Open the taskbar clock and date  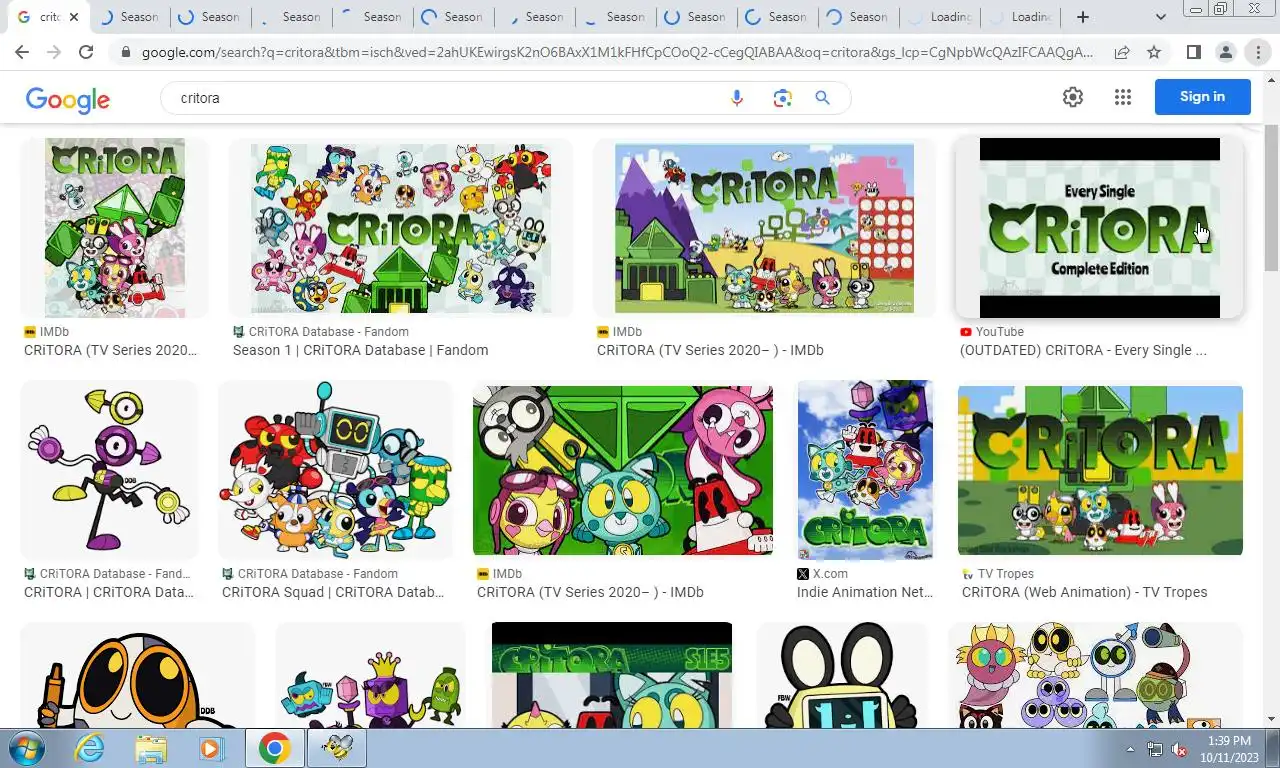pos(1228,749)
